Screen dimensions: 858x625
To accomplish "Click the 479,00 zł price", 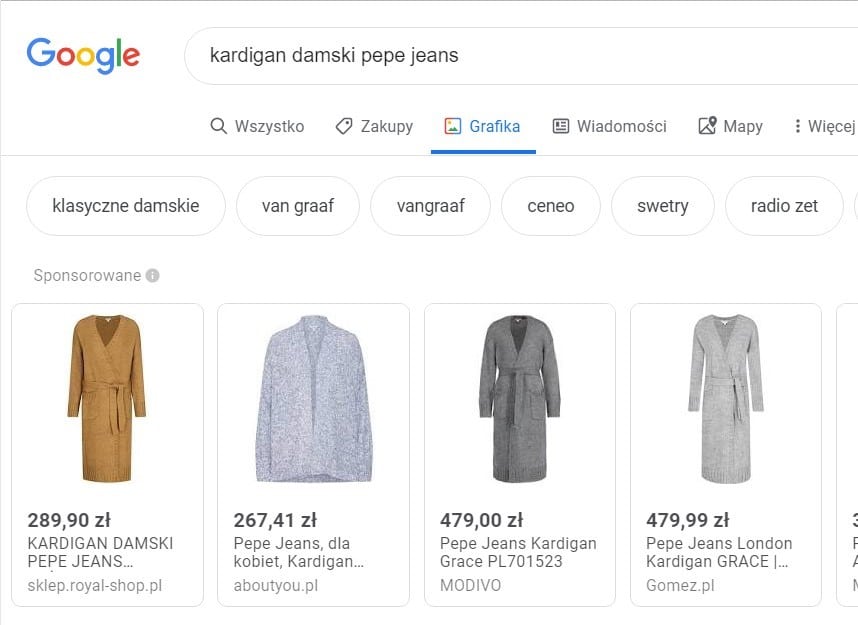I will tap(482, 520).
